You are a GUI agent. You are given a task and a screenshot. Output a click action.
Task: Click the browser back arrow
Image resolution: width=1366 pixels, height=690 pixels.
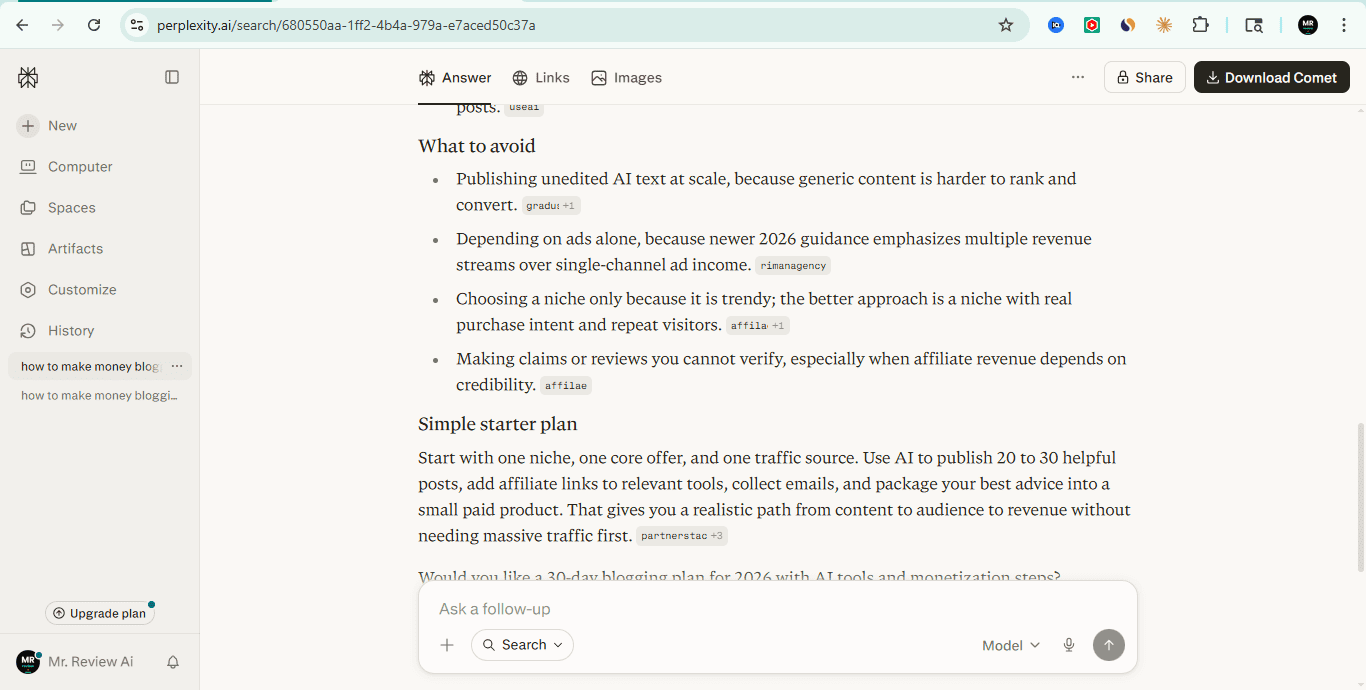click(x=22, y=25)
